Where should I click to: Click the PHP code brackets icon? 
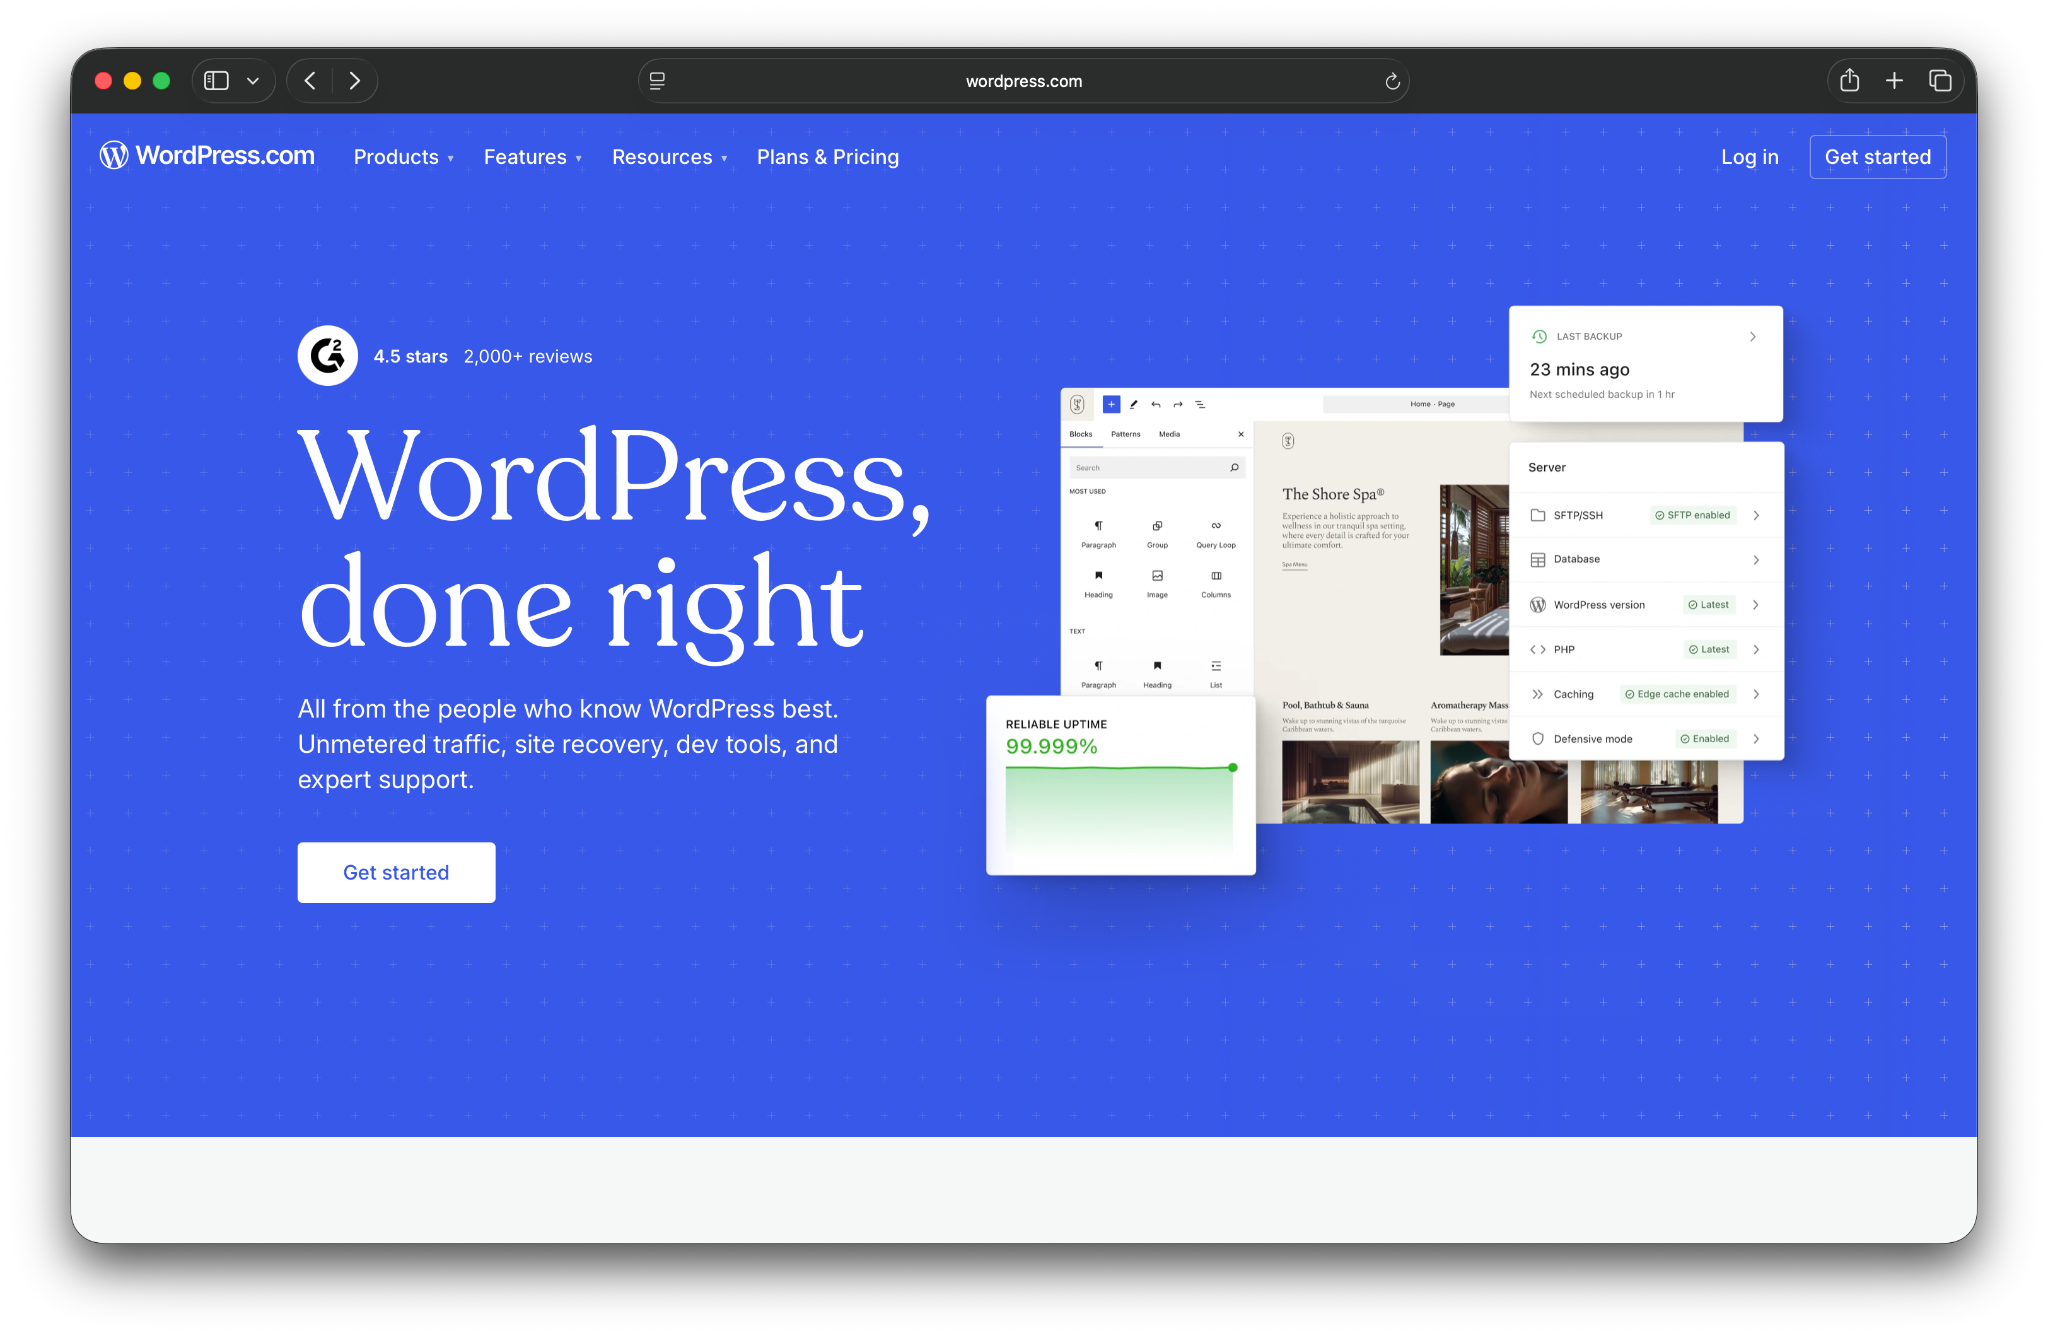coord(1538,650)
